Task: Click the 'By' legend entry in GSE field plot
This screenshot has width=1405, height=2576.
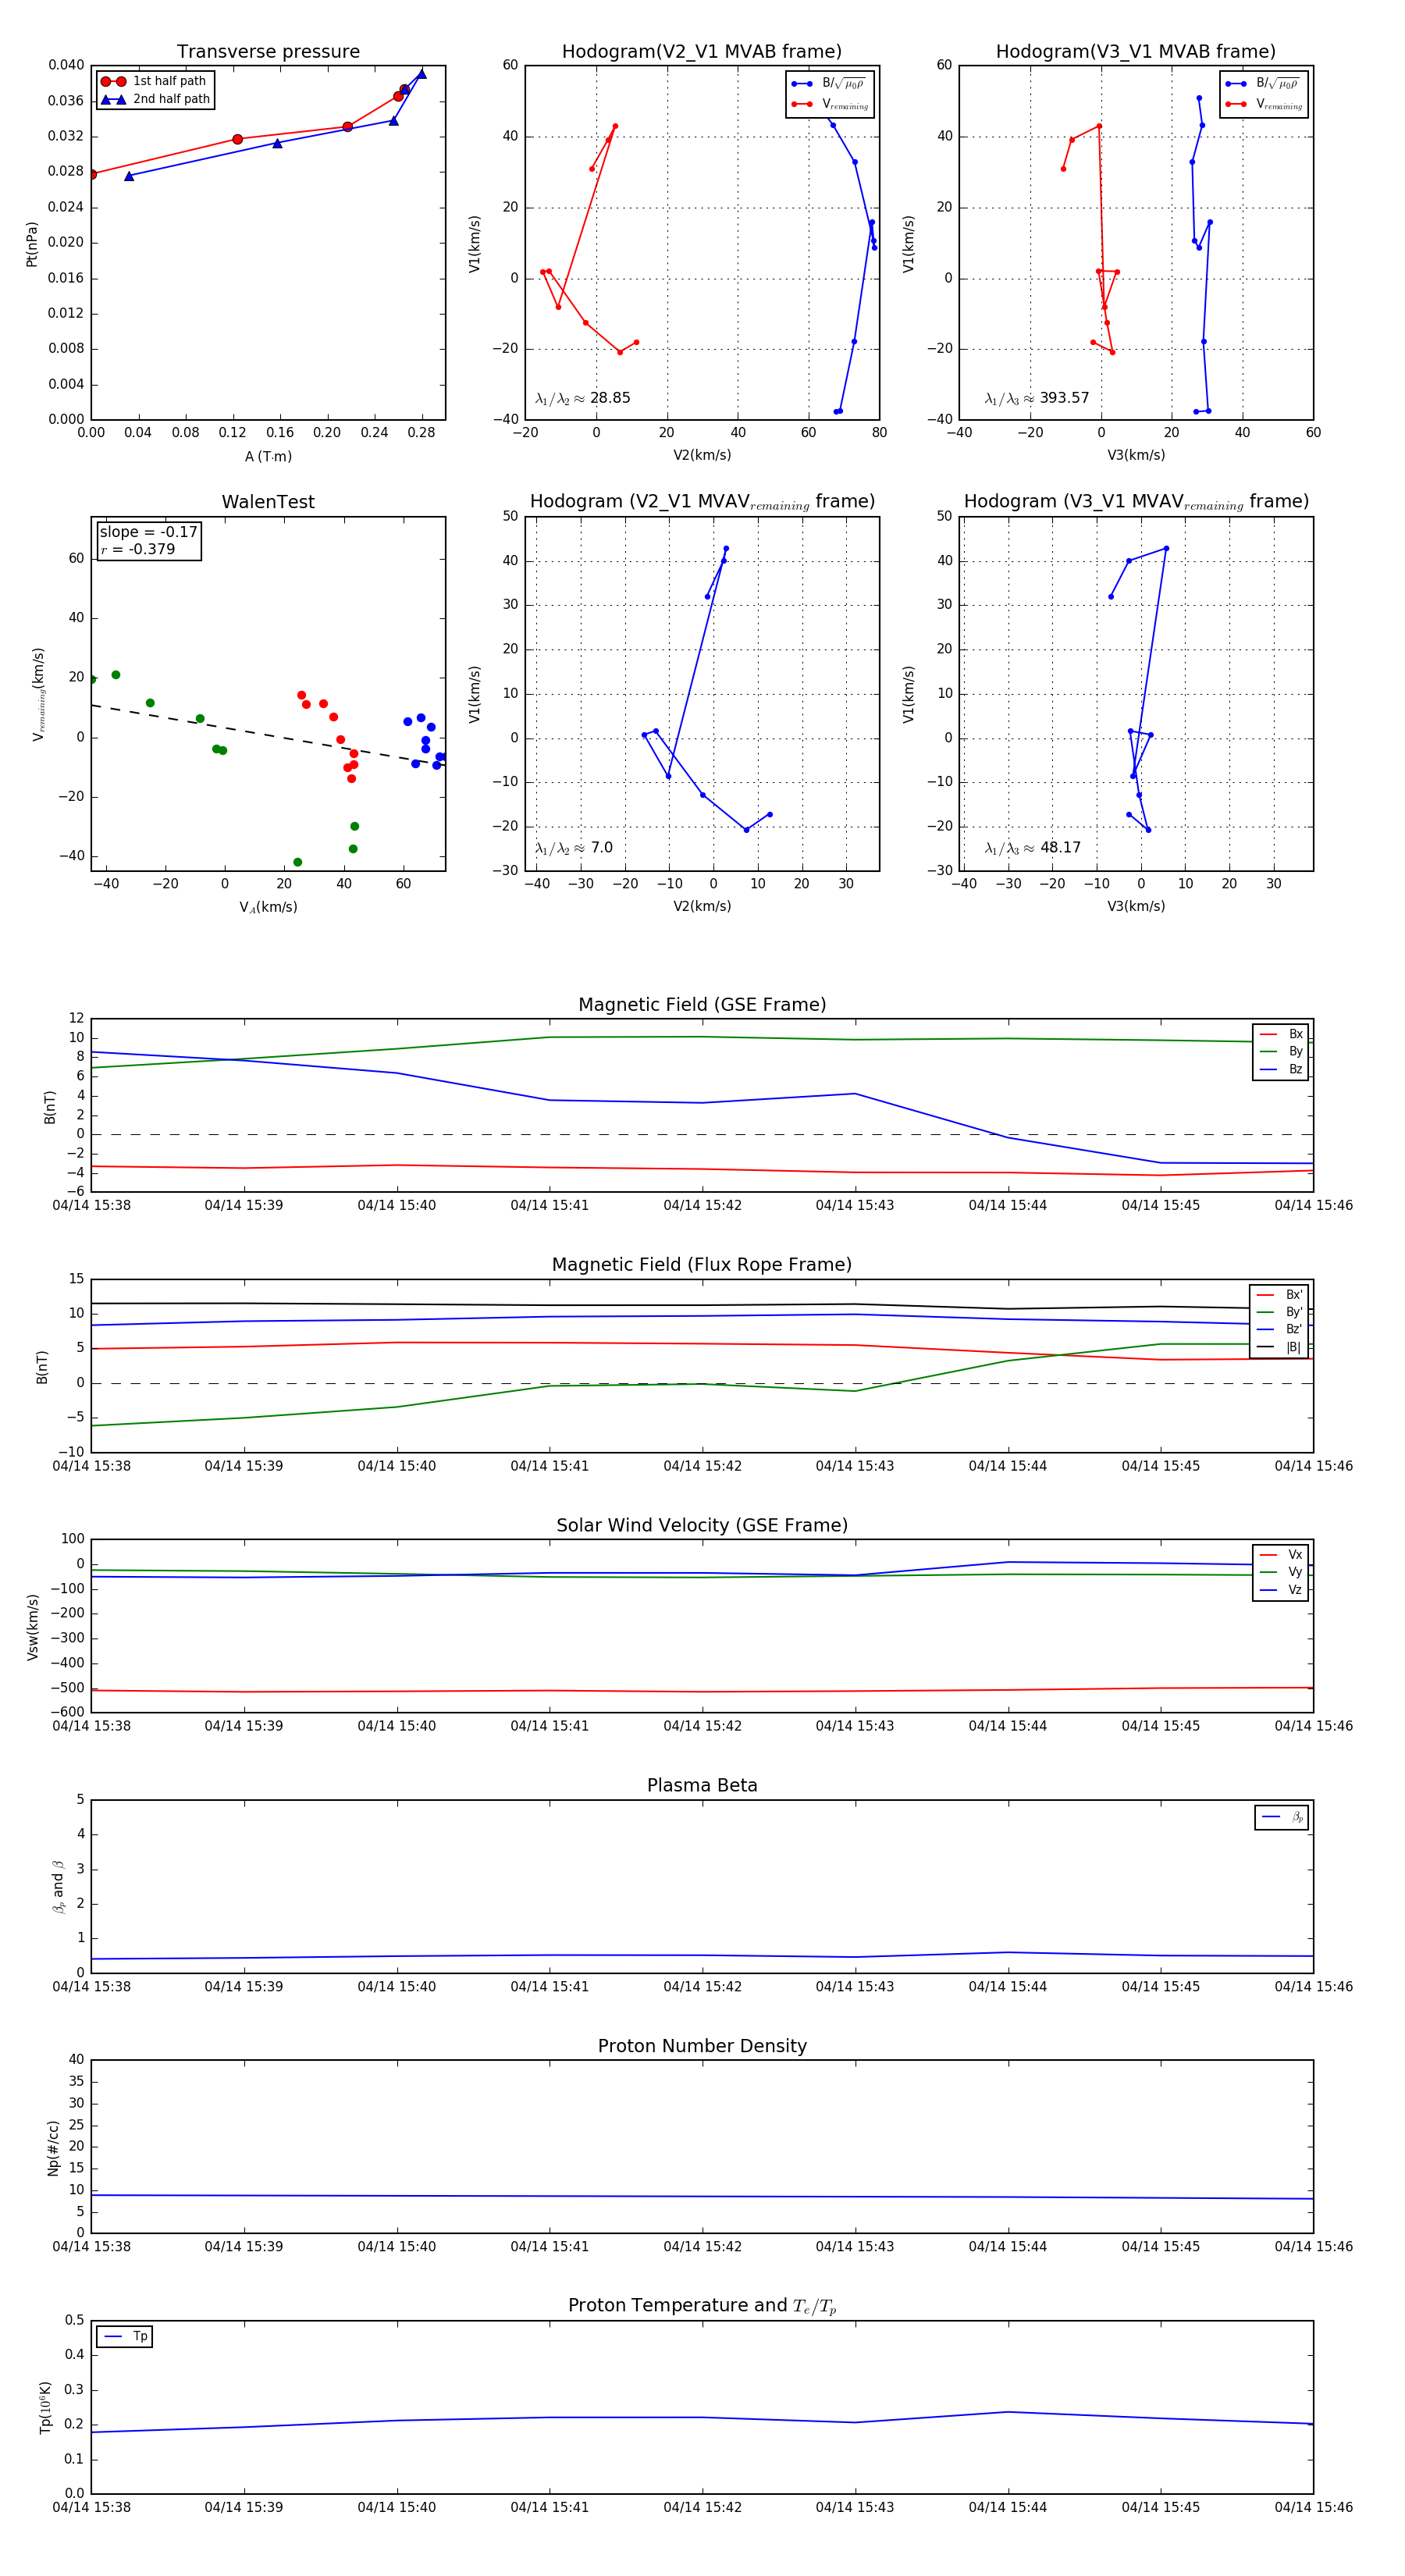Action: pos(1281,1052)
